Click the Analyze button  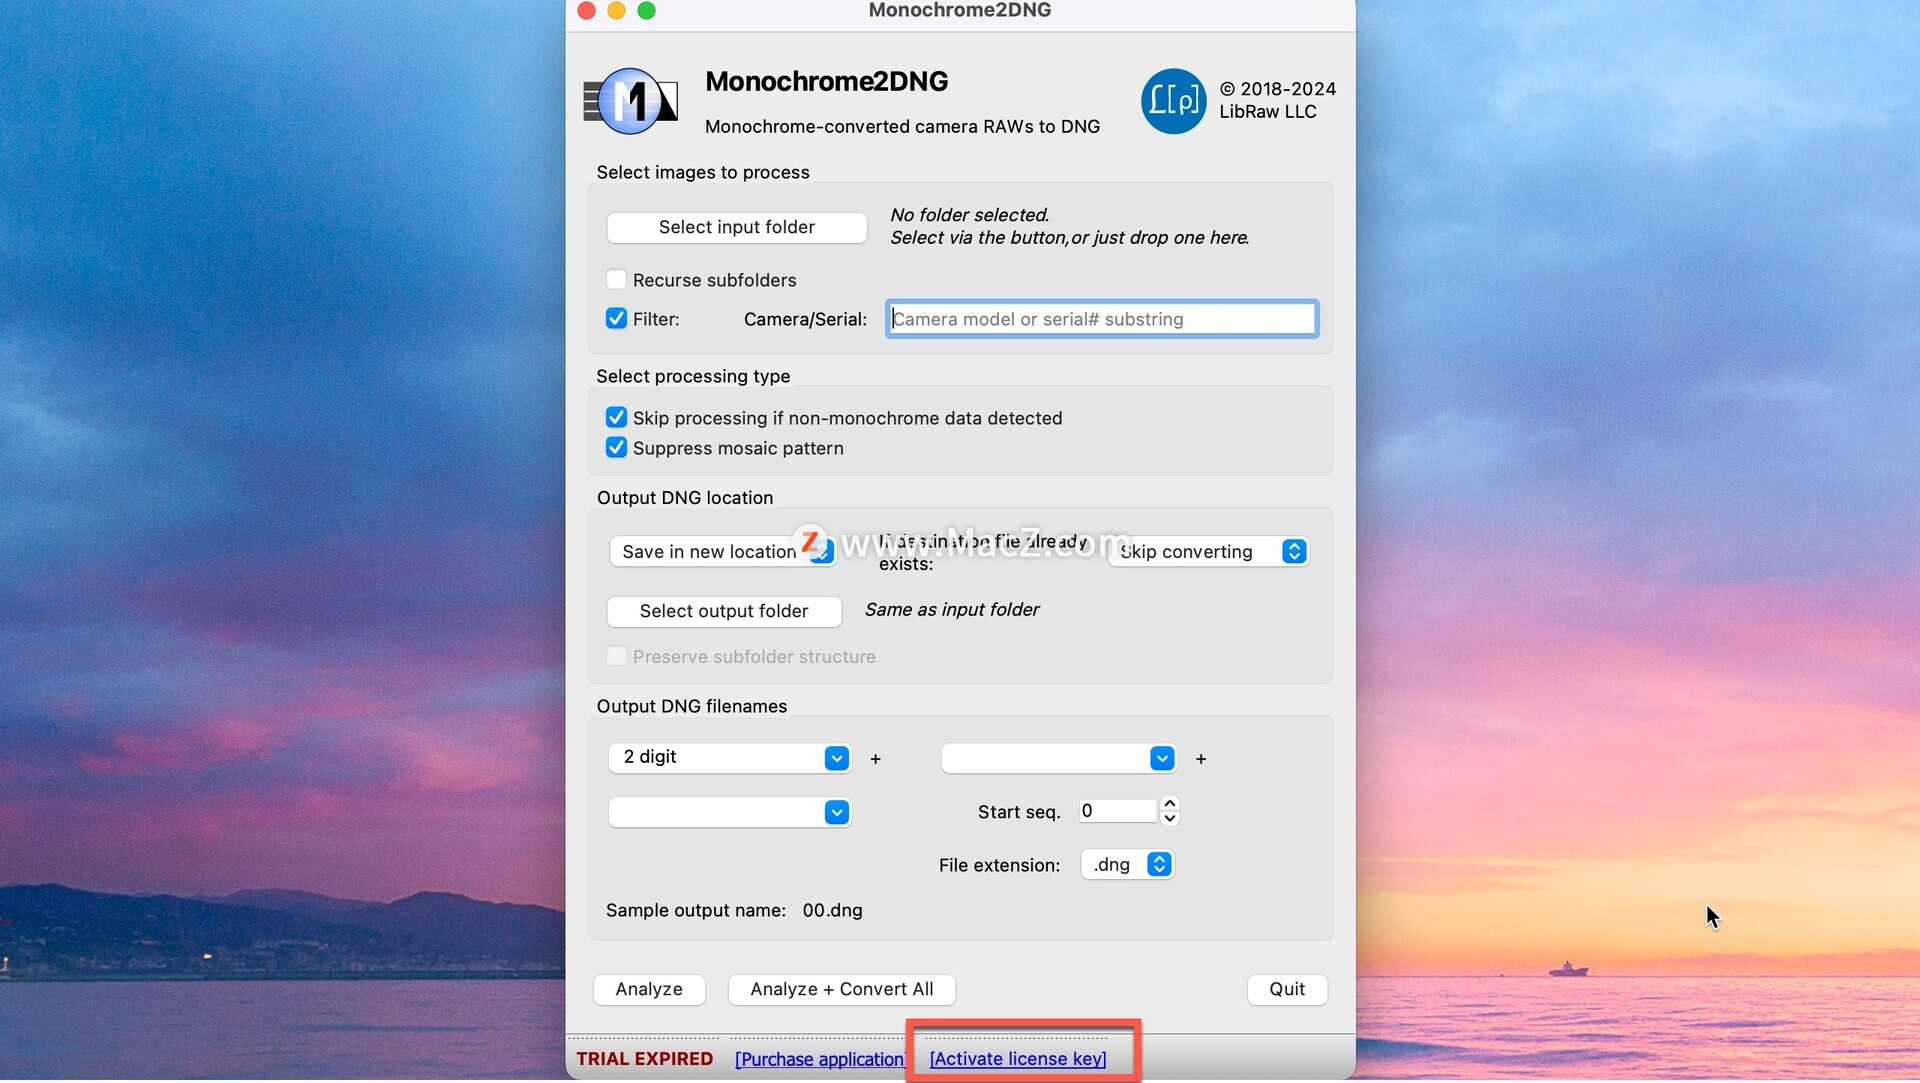click(x=649, y=989)
